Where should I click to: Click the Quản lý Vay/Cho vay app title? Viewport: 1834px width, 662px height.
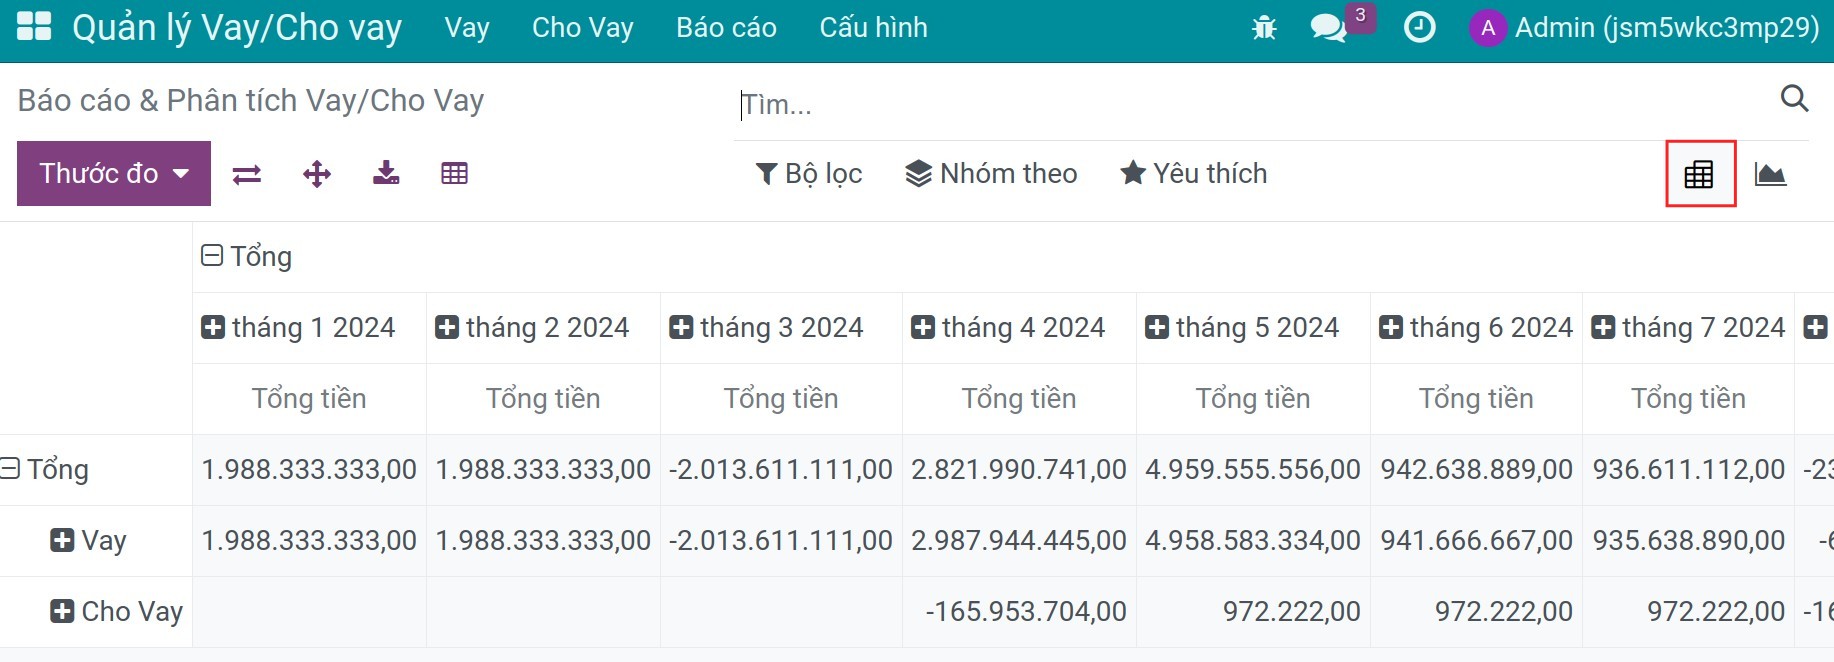coord(237,28)
